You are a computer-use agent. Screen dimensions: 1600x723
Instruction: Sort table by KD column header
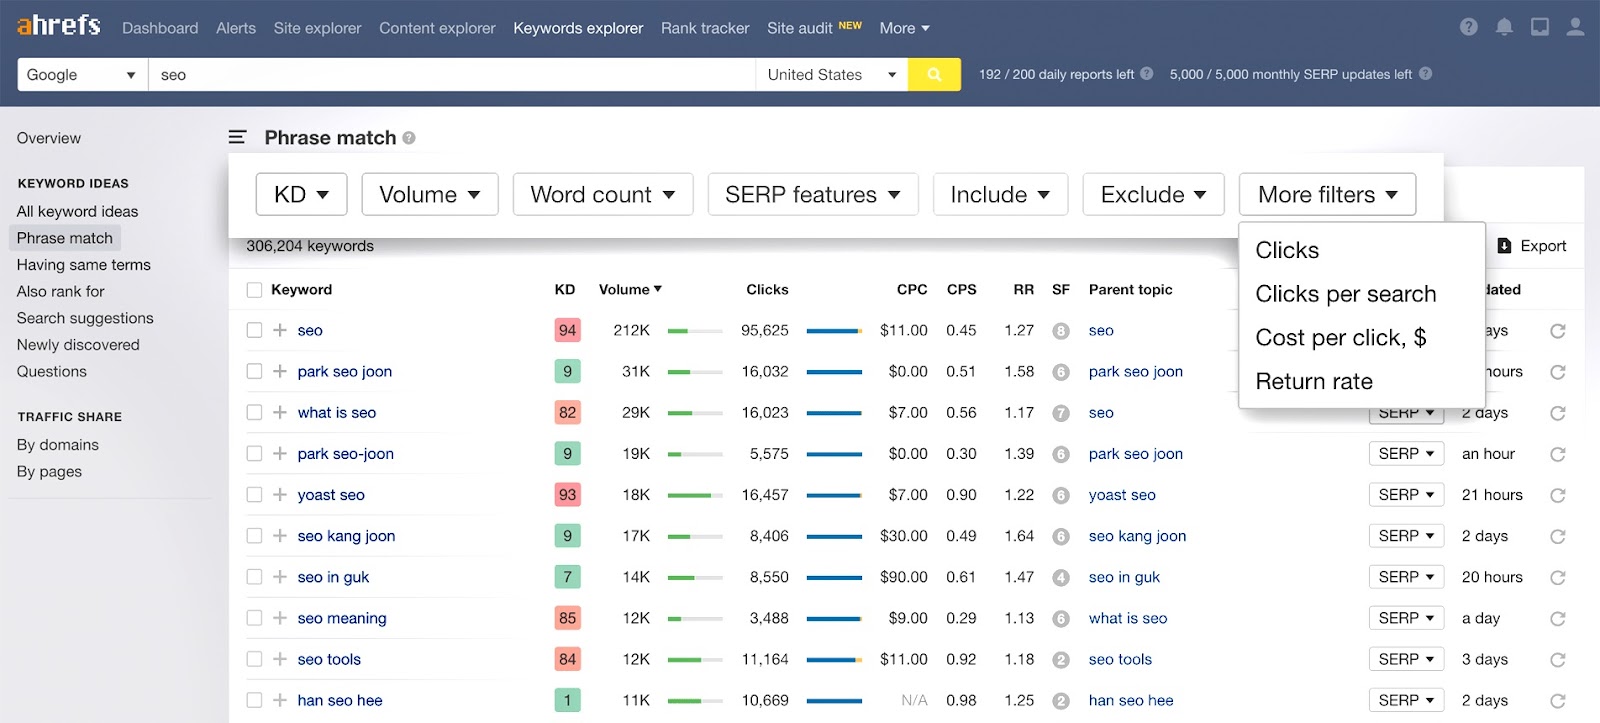[565, 290]
